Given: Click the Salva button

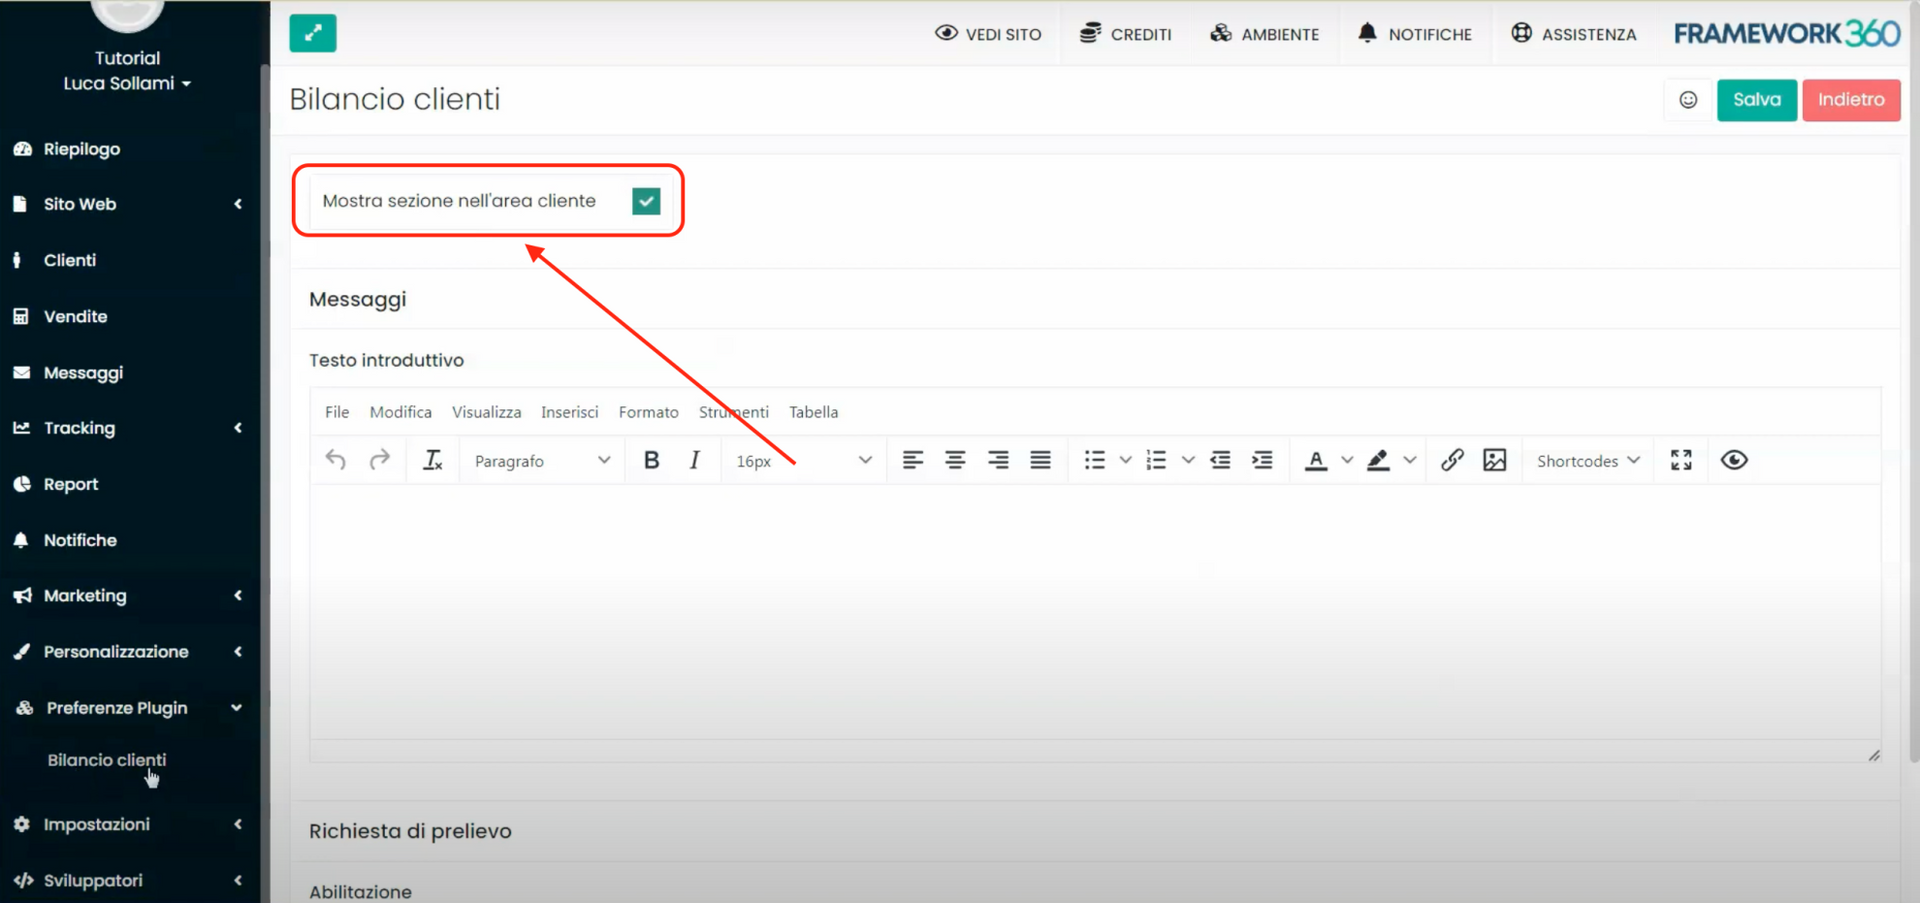Looking at the screenshot, I should coord(1756,100).
